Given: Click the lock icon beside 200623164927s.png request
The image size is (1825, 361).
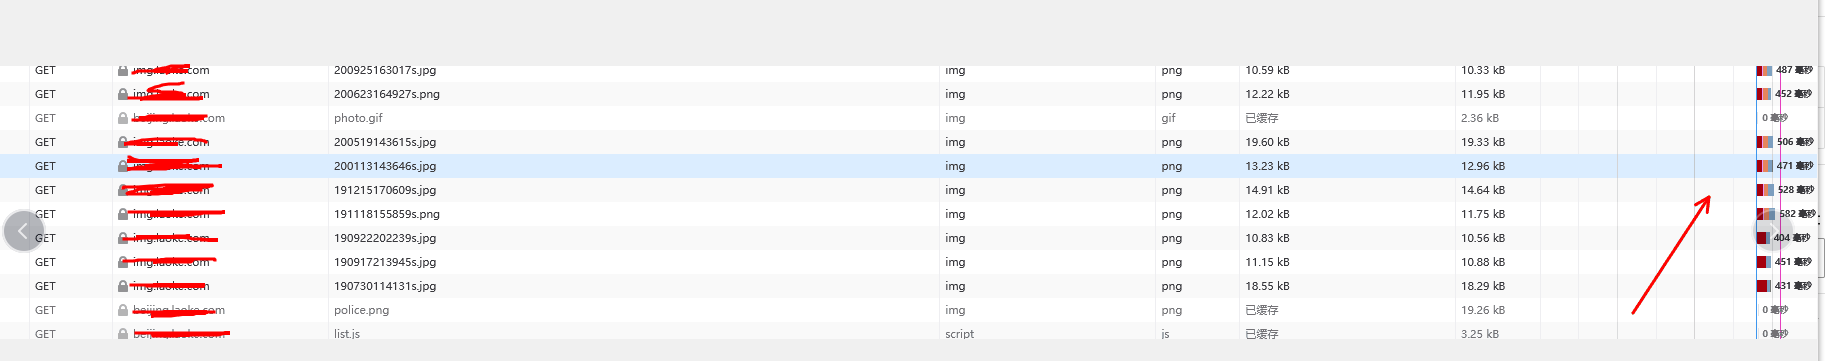Looking at the screenshot, I should tap(123, 94).
